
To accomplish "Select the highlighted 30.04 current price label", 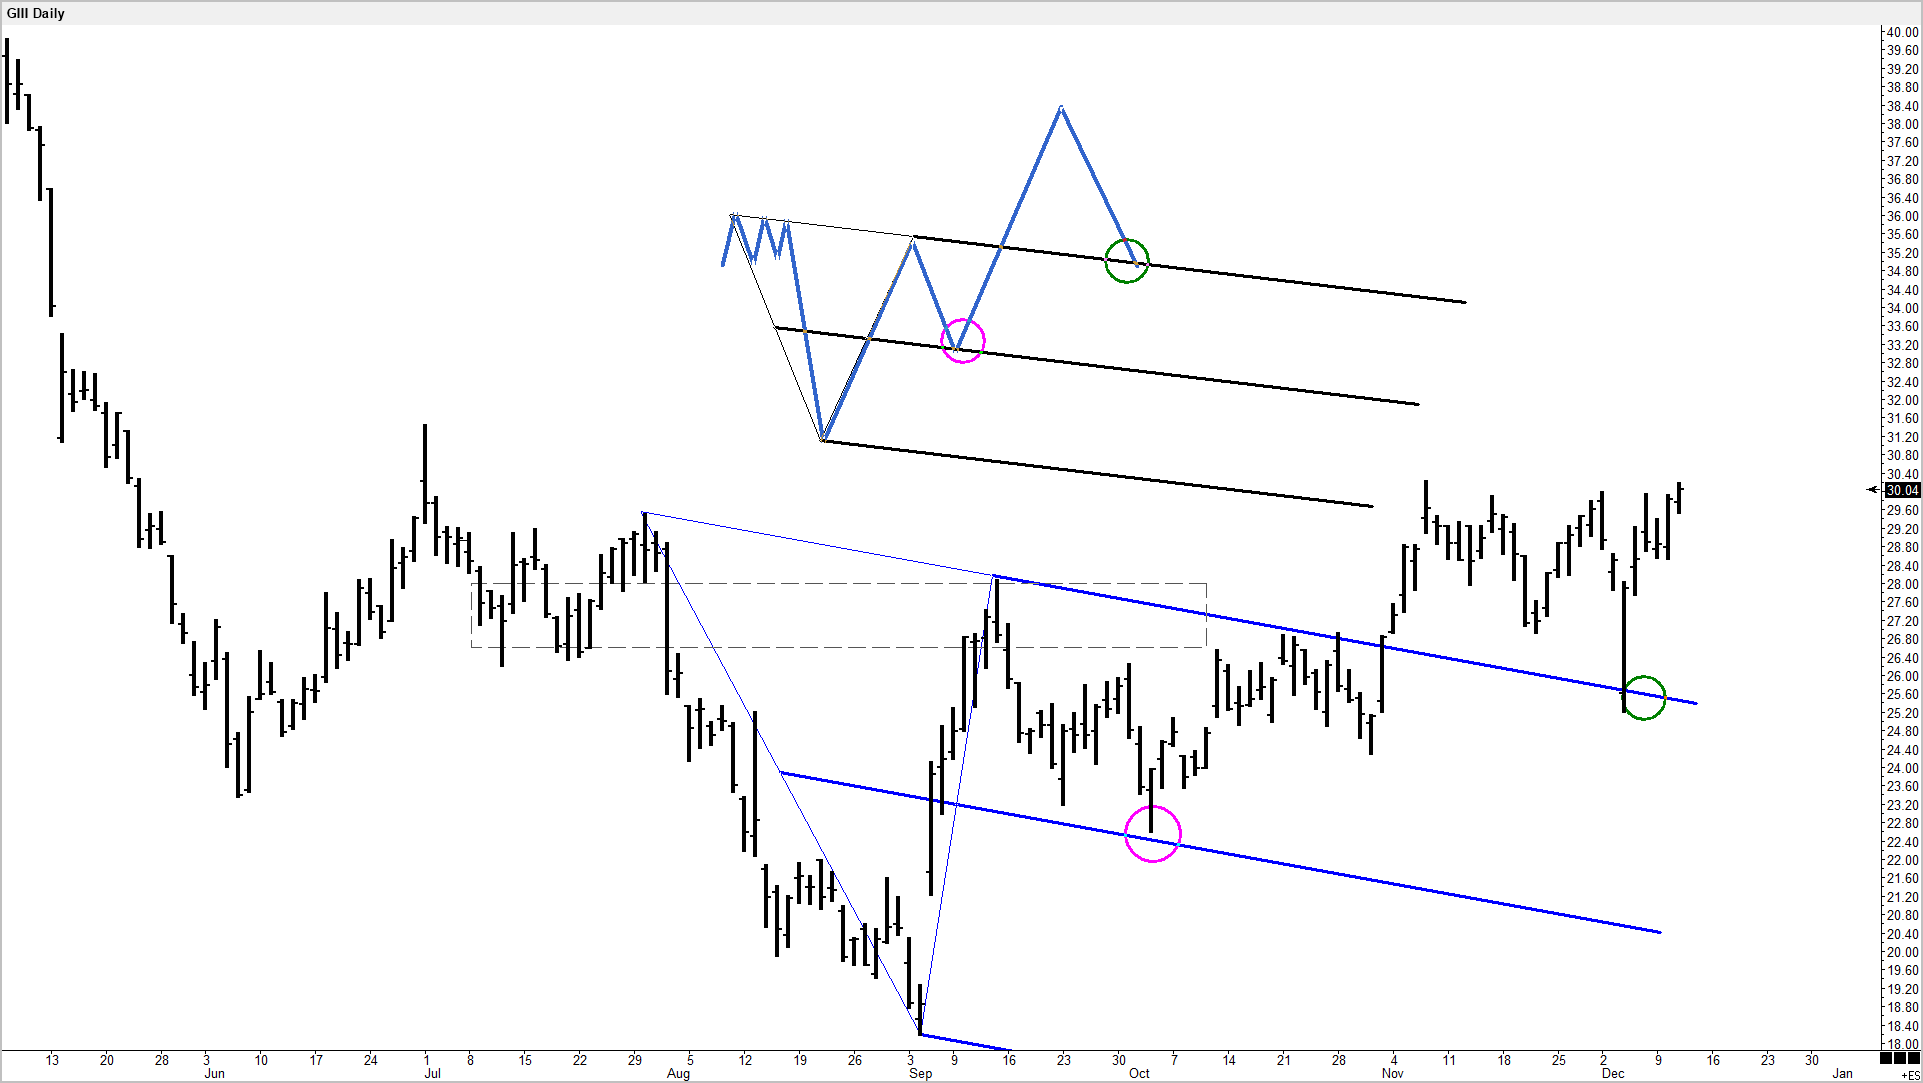I will pyautogui.click(x=1901, y=490).
